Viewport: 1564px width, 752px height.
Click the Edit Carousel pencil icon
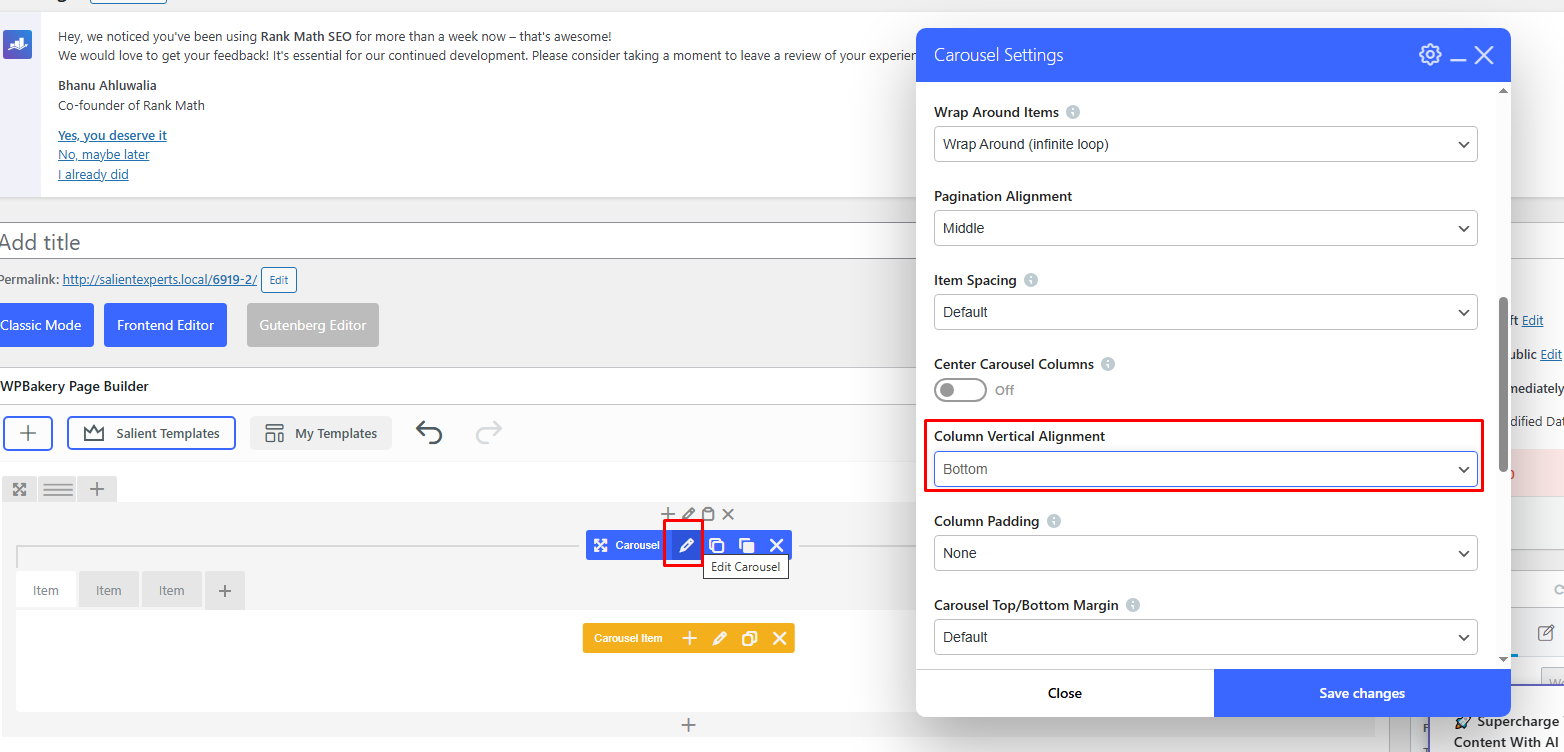(686, 545)
